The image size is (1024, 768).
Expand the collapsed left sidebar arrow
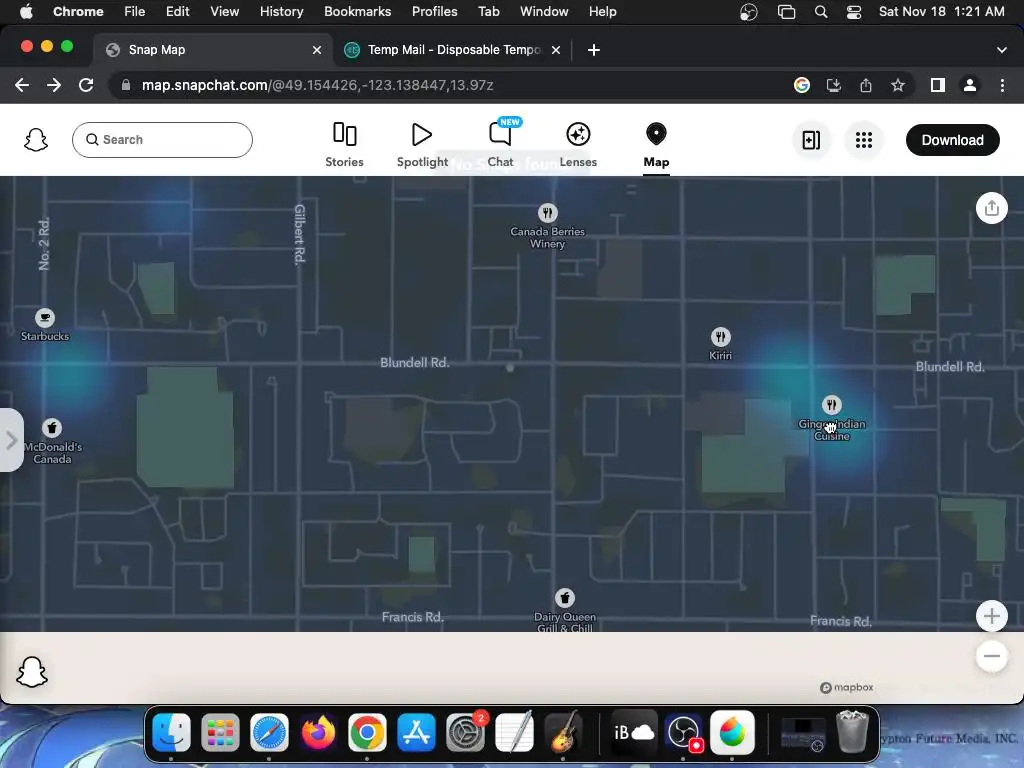(x=11, y=440)
